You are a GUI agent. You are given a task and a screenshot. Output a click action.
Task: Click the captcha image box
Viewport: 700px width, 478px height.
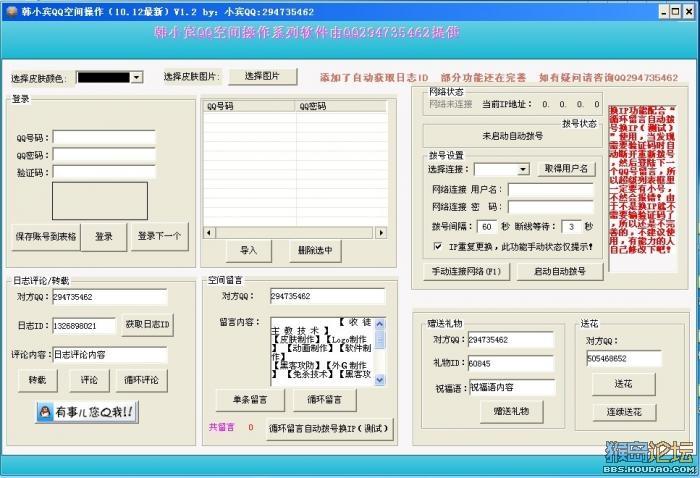point(100,201)
